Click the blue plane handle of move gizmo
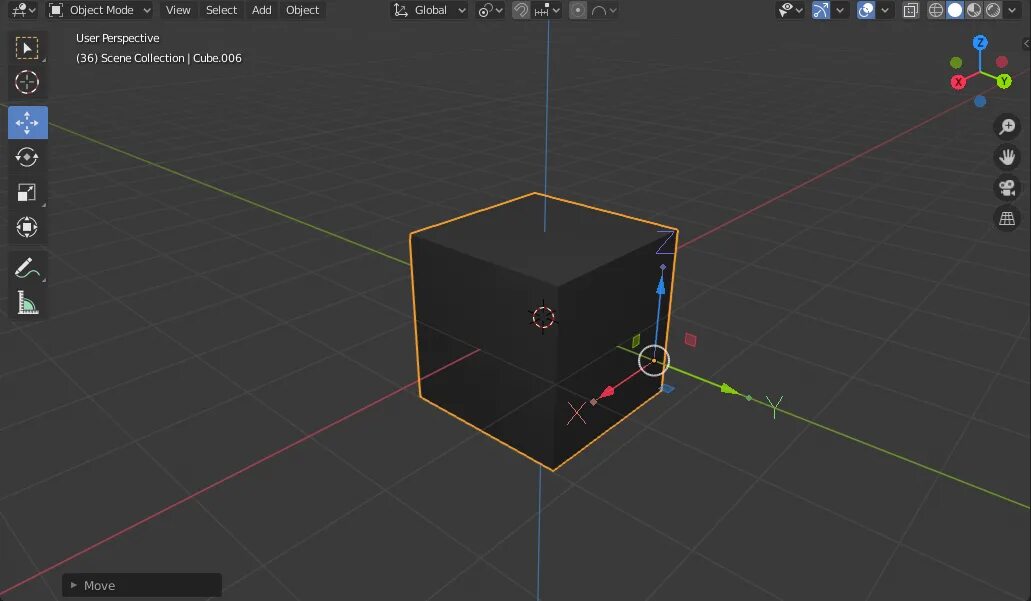 pyautogui.click(x=667, y=389)
